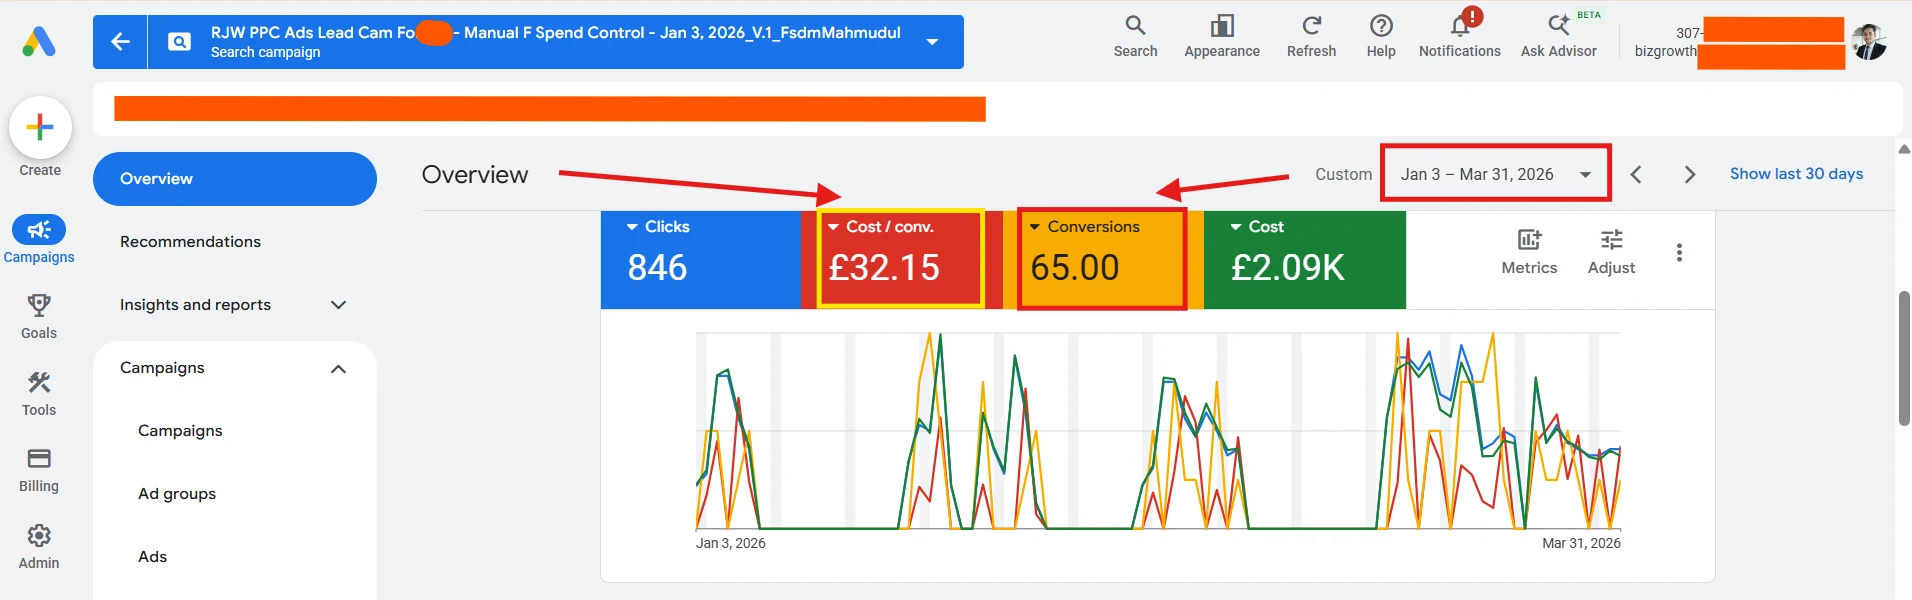This screenshot has height=600, width=1912.
Task: Change the Conversions metric dropdown
Action: 1085,227
